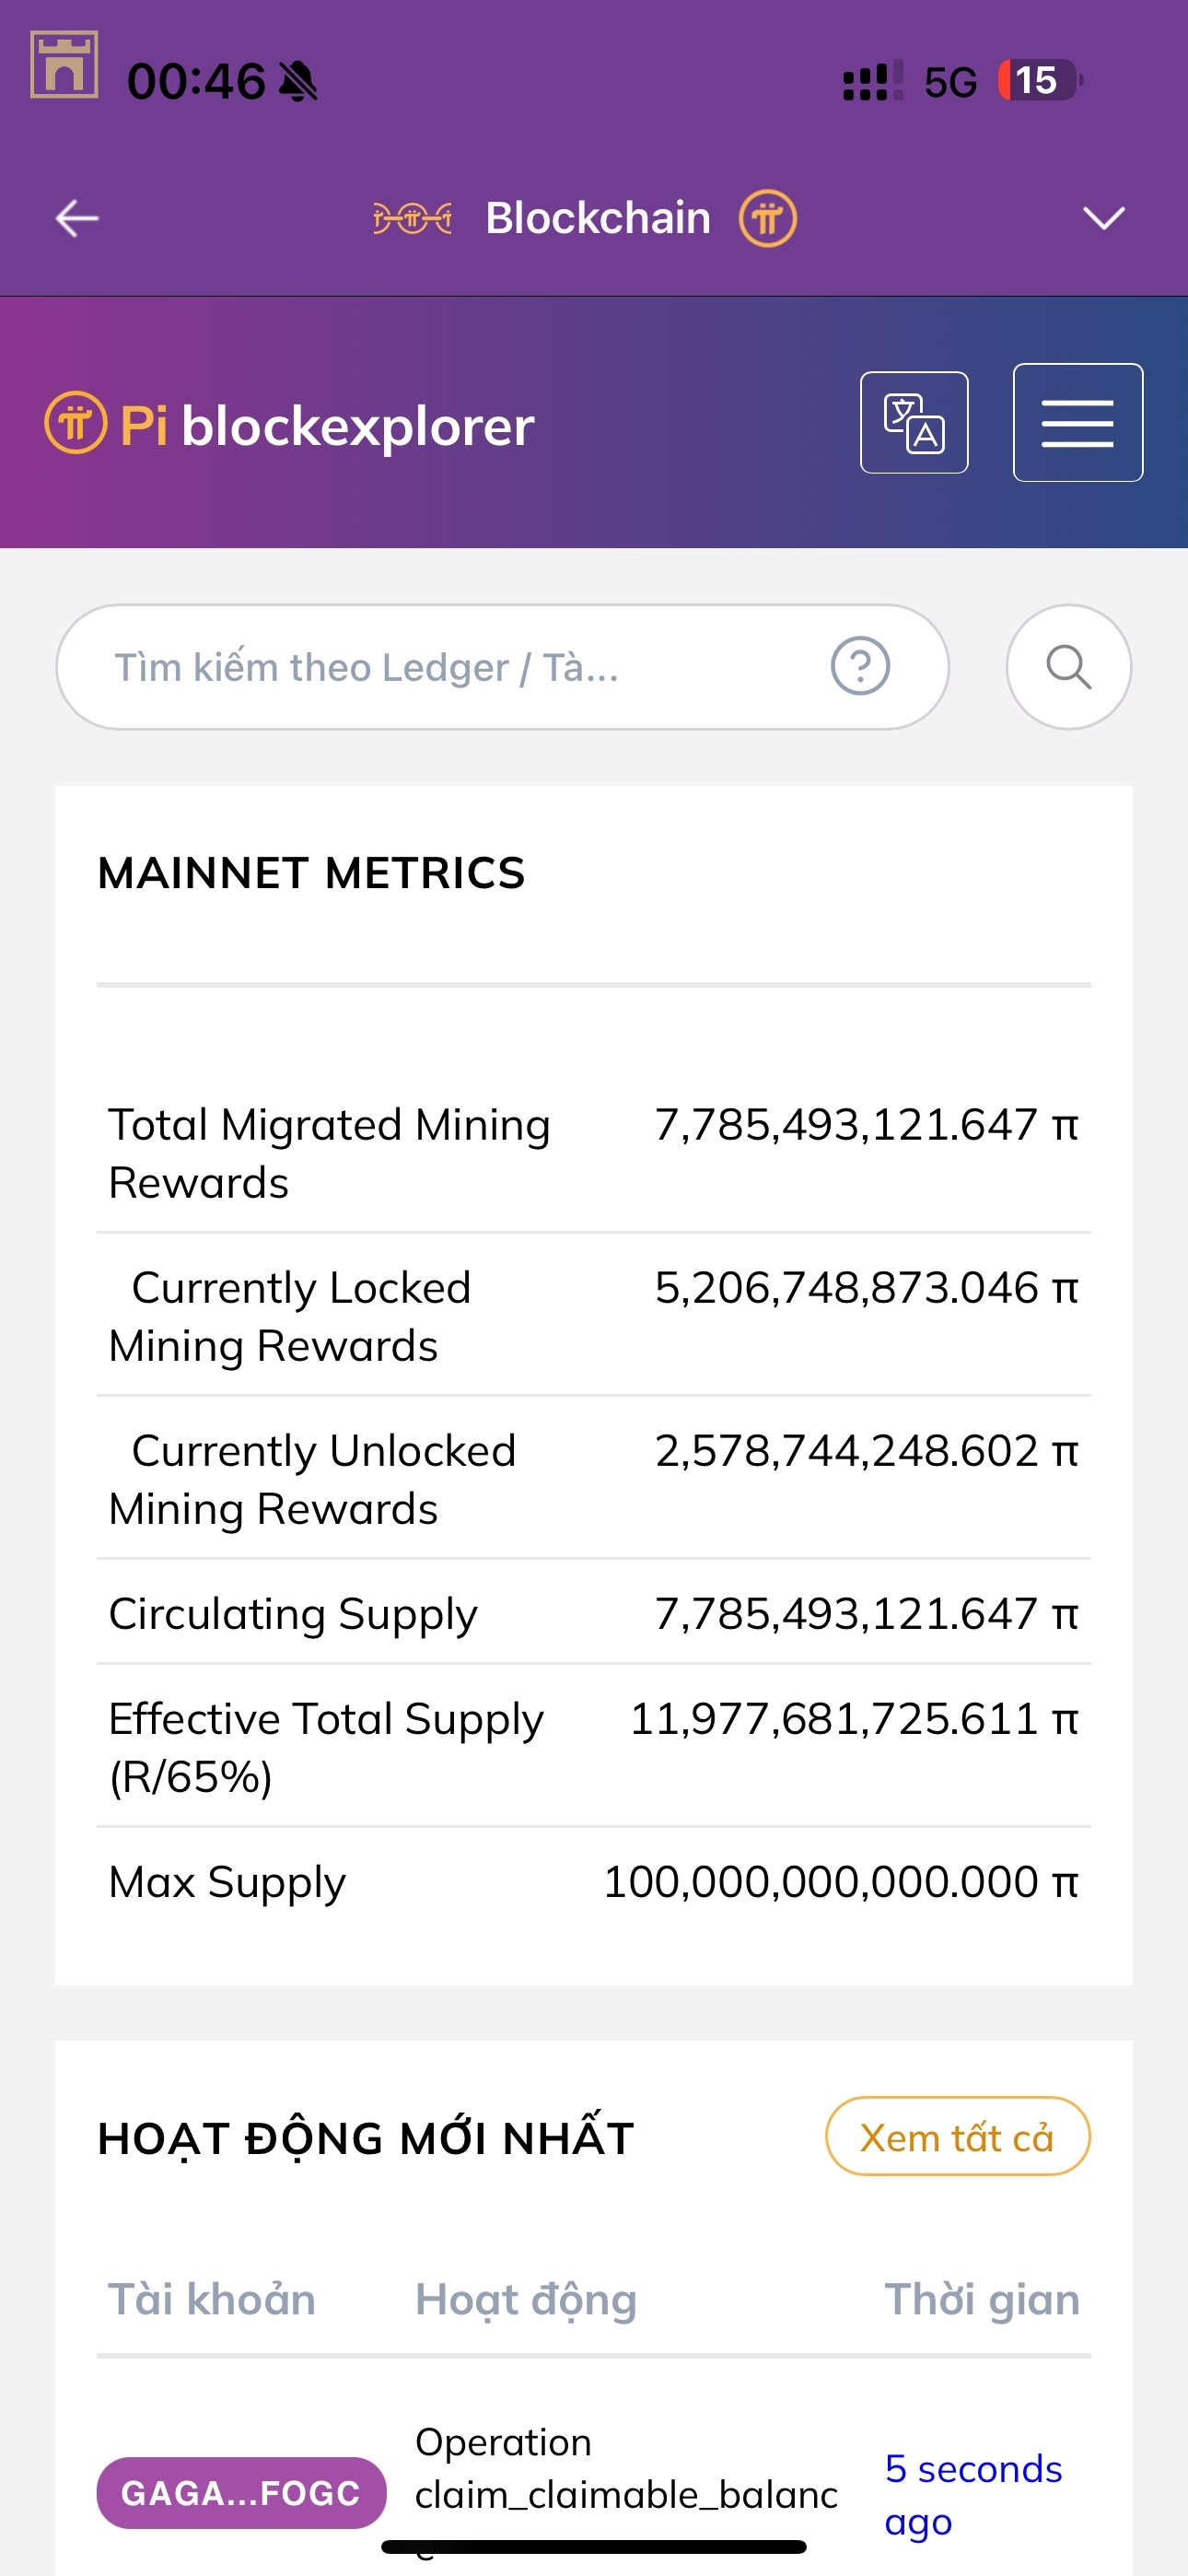
Task: Open the GAGA...FOGC account badge
Action: (241, 2492)
